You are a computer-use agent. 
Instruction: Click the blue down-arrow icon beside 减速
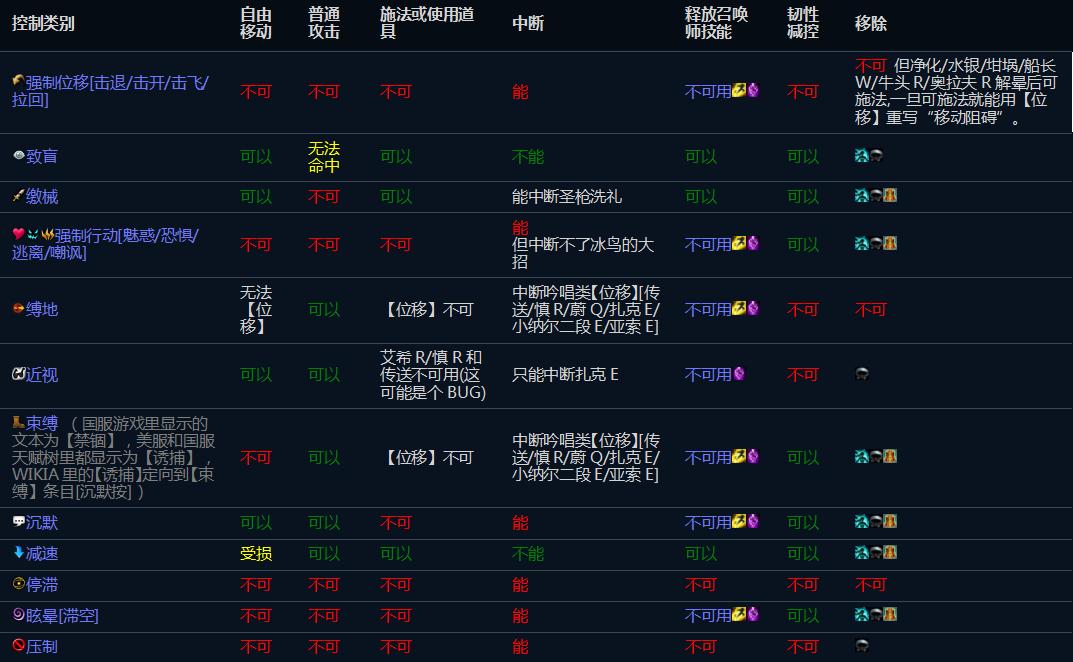(x=18, y=552)
